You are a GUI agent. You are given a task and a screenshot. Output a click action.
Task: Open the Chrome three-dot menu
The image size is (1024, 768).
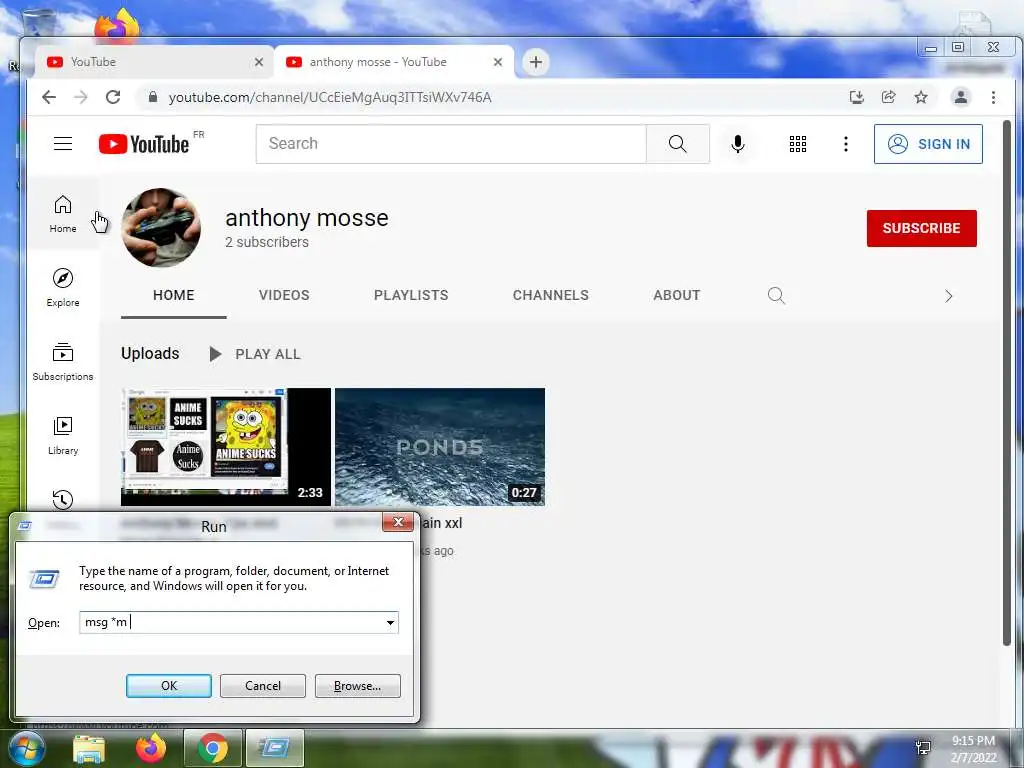(x=993, y=97)
